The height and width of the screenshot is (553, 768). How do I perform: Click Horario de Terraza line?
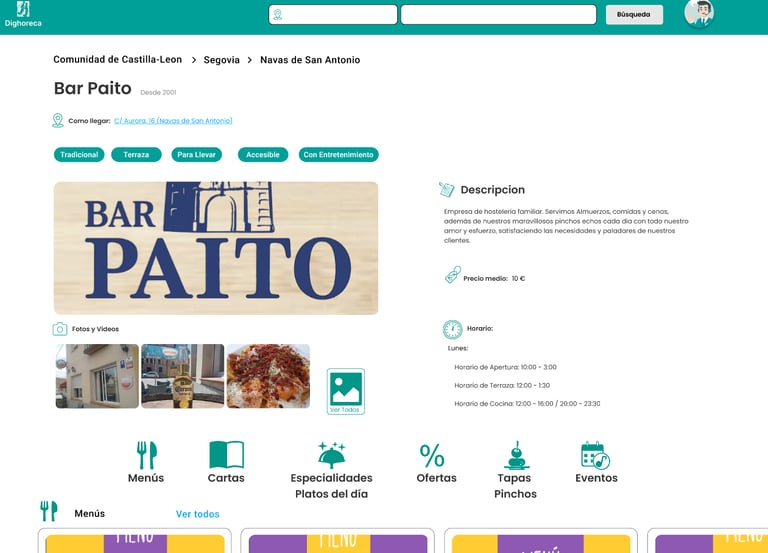pyautogui.click(x=502, y=385)
